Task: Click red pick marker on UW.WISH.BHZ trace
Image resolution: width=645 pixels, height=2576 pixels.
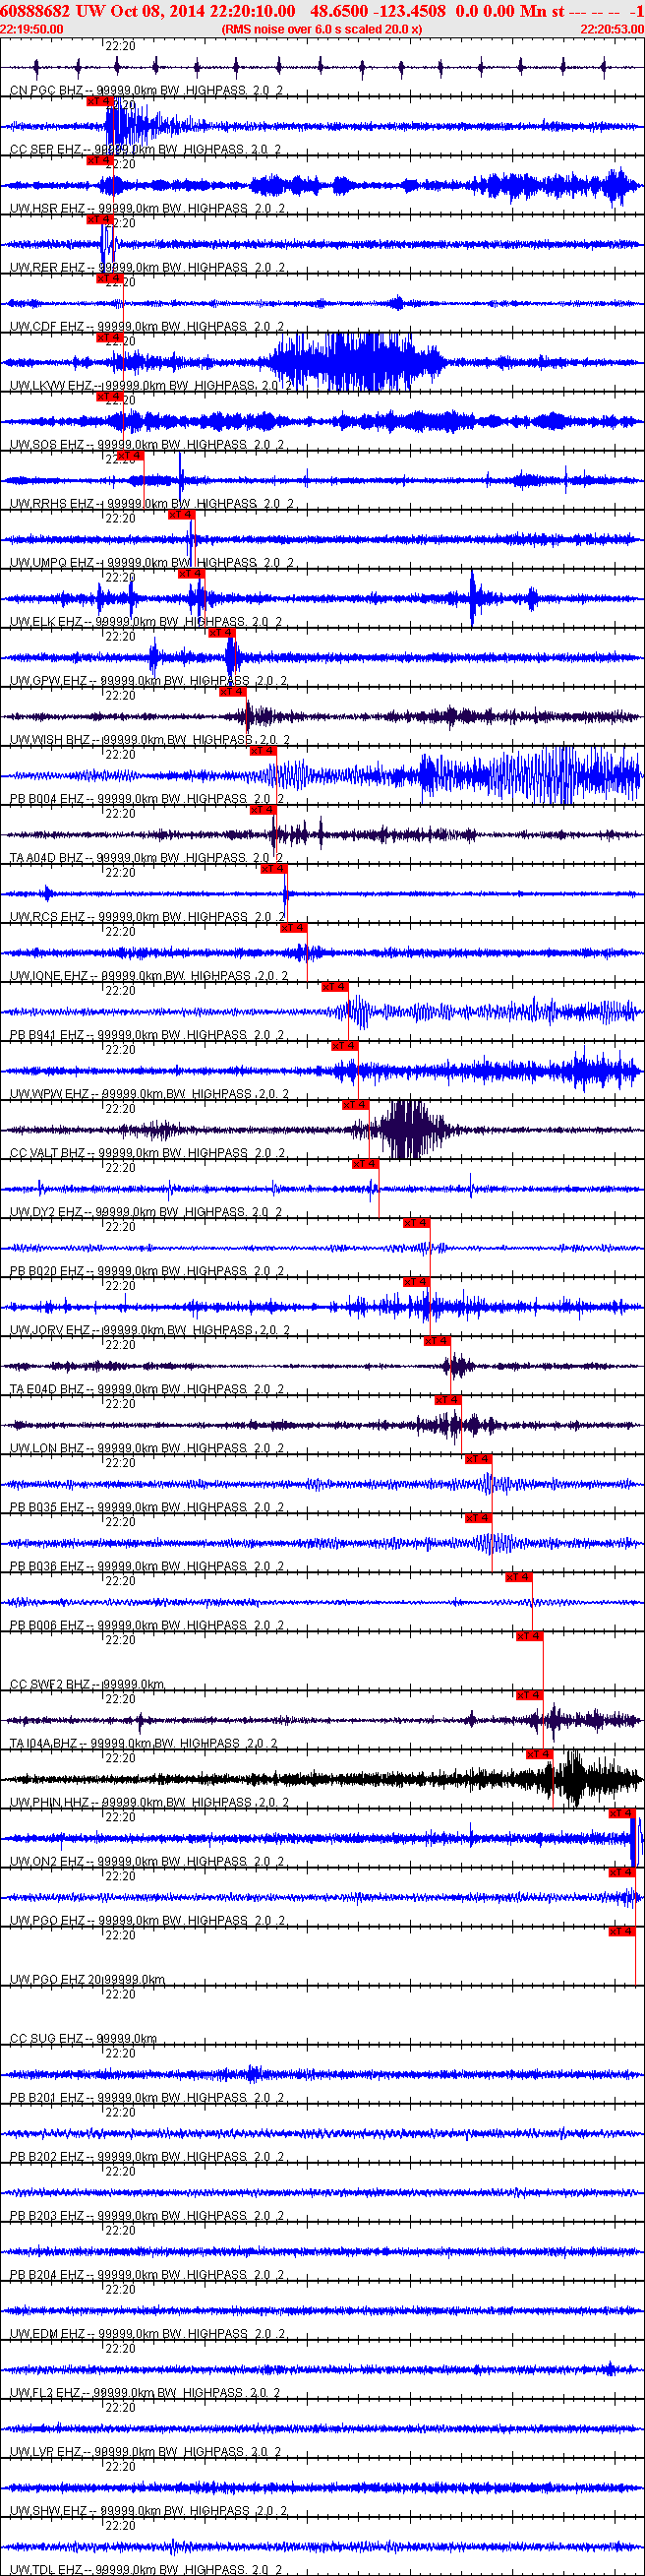Action: tap(232, 692)
